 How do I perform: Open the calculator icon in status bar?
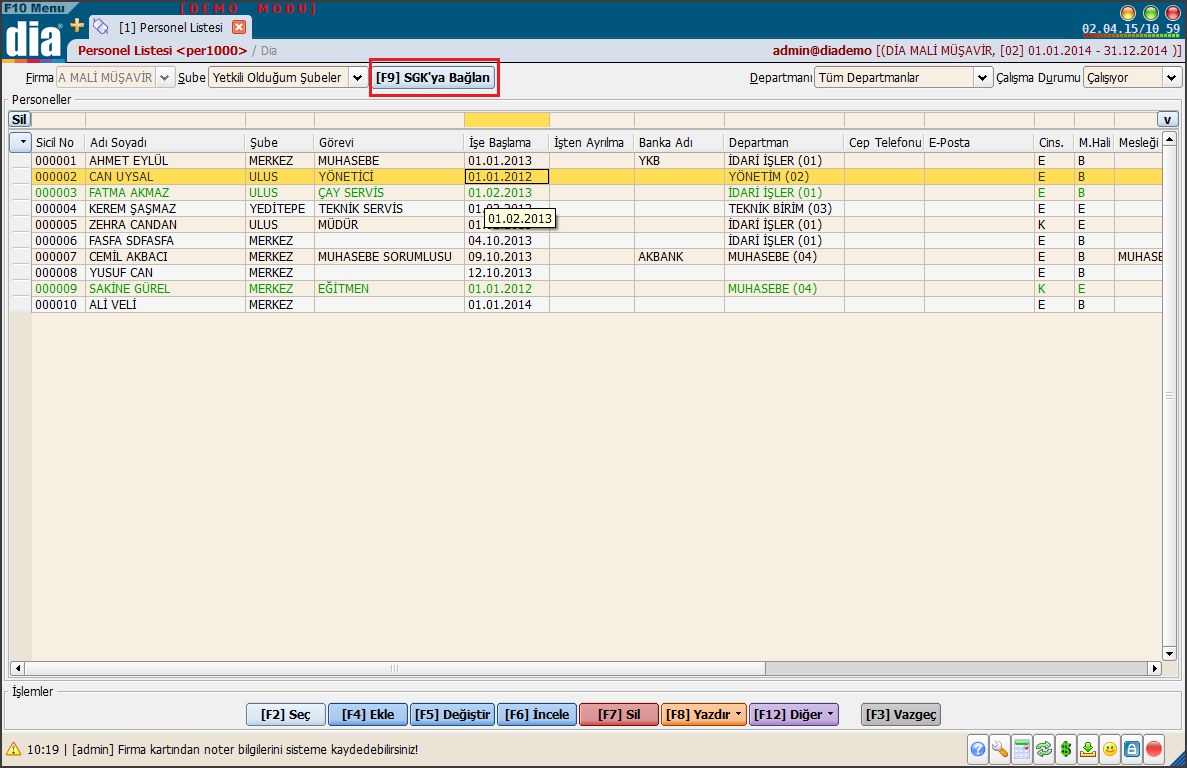[1022, 749]
